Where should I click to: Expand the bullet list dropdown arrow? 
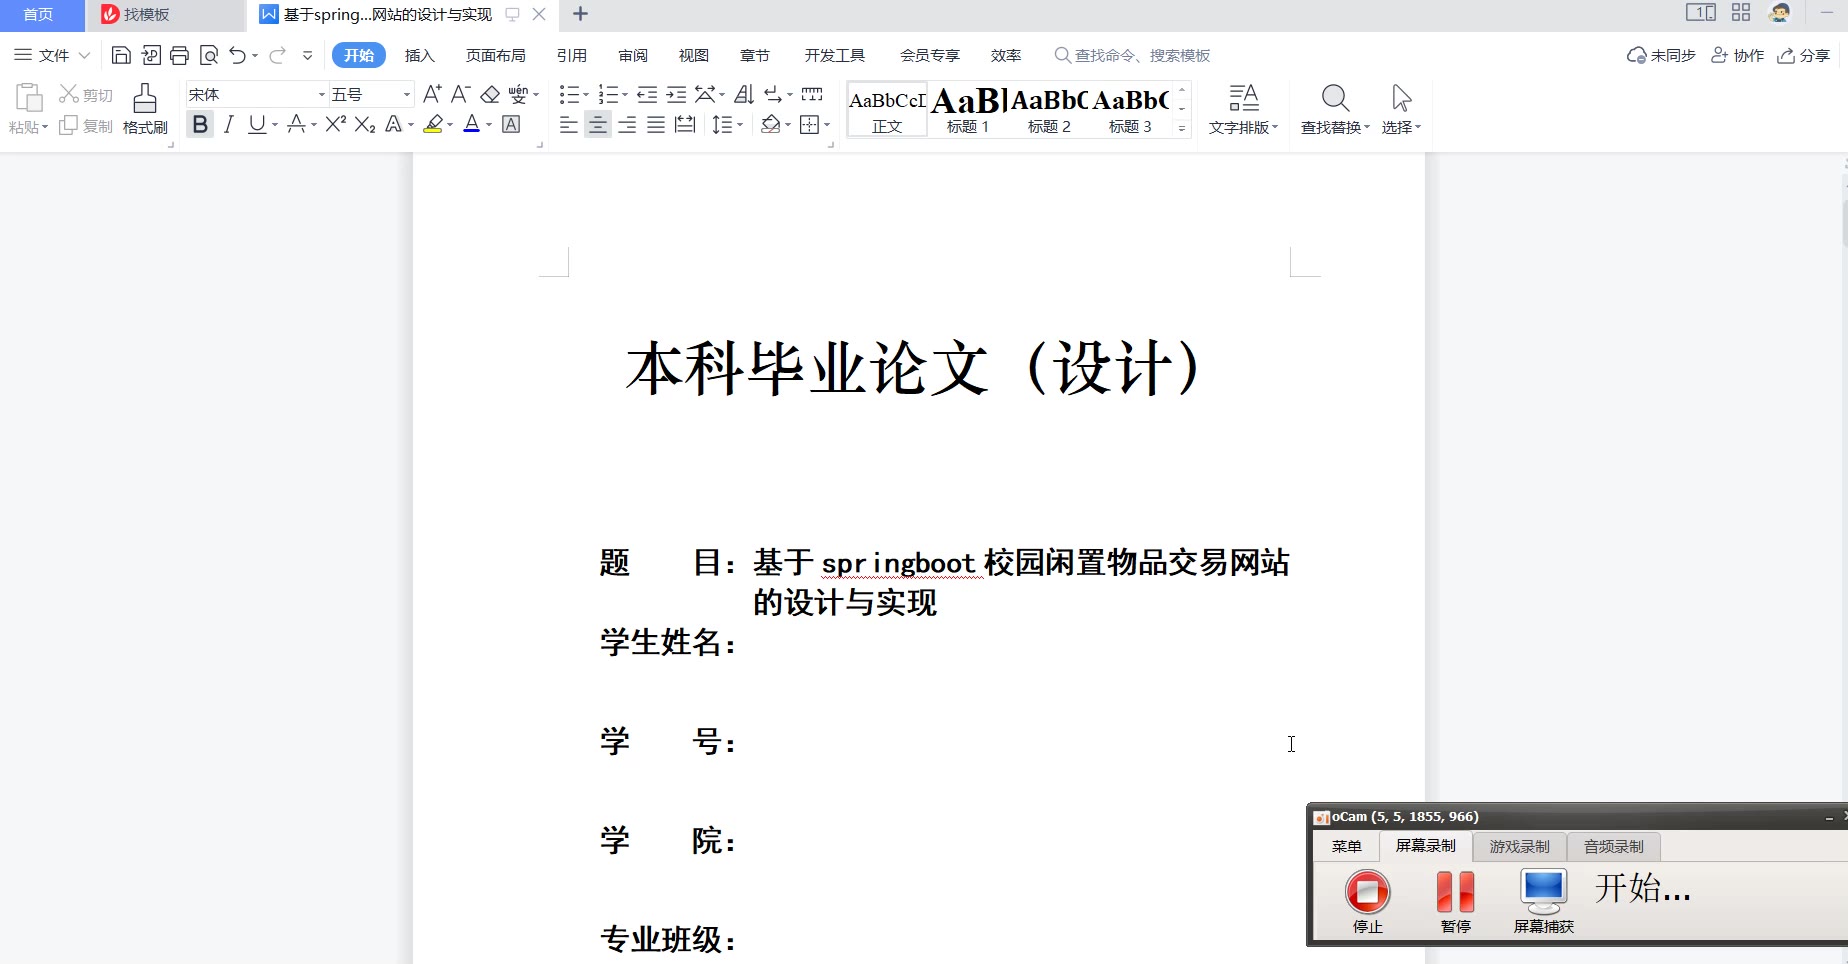(x=586, y=95)
